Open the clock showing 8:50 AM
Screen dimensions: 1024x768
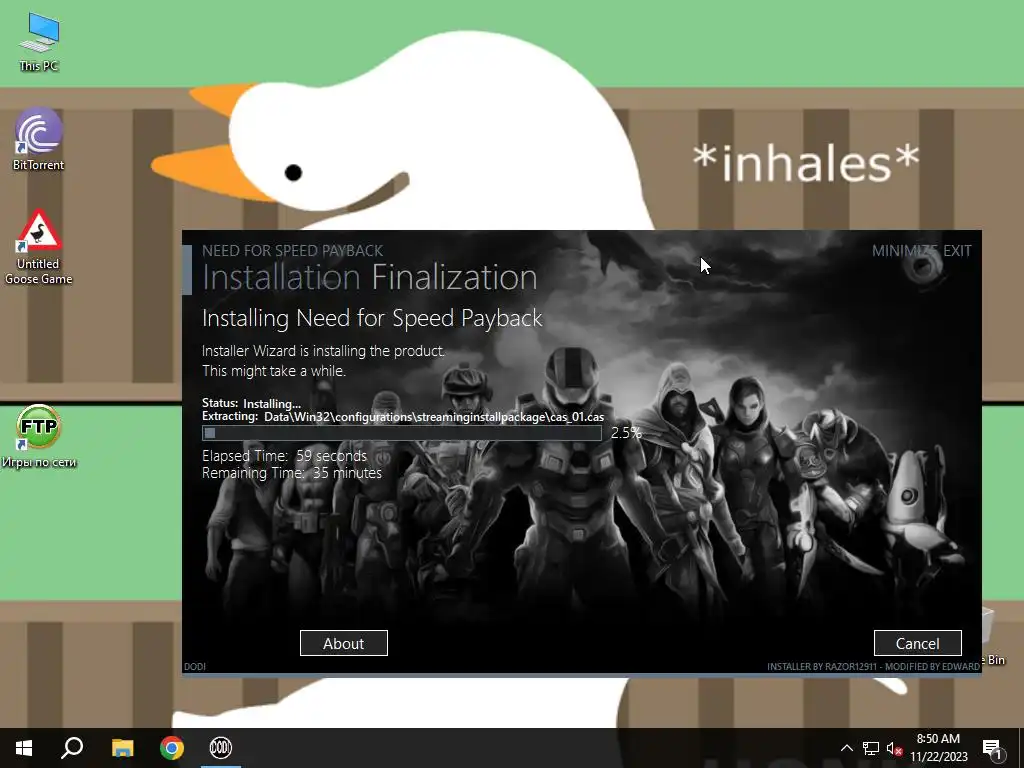tap(938, 748)
